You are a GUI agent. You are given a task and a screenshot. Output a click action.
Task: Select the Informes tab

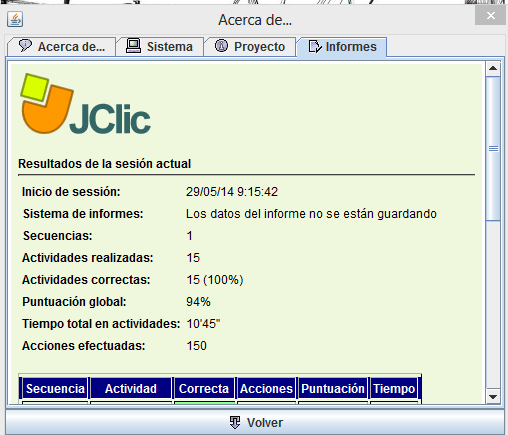tap(342, 47)
